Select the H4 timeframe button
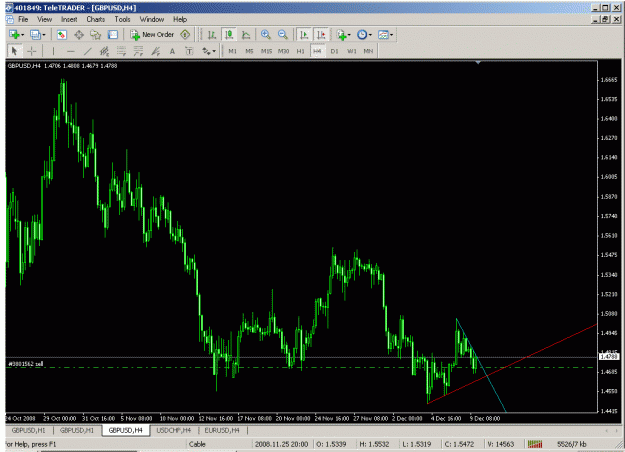Viewport: 625px width, 452px height. [x=317, y=51]
